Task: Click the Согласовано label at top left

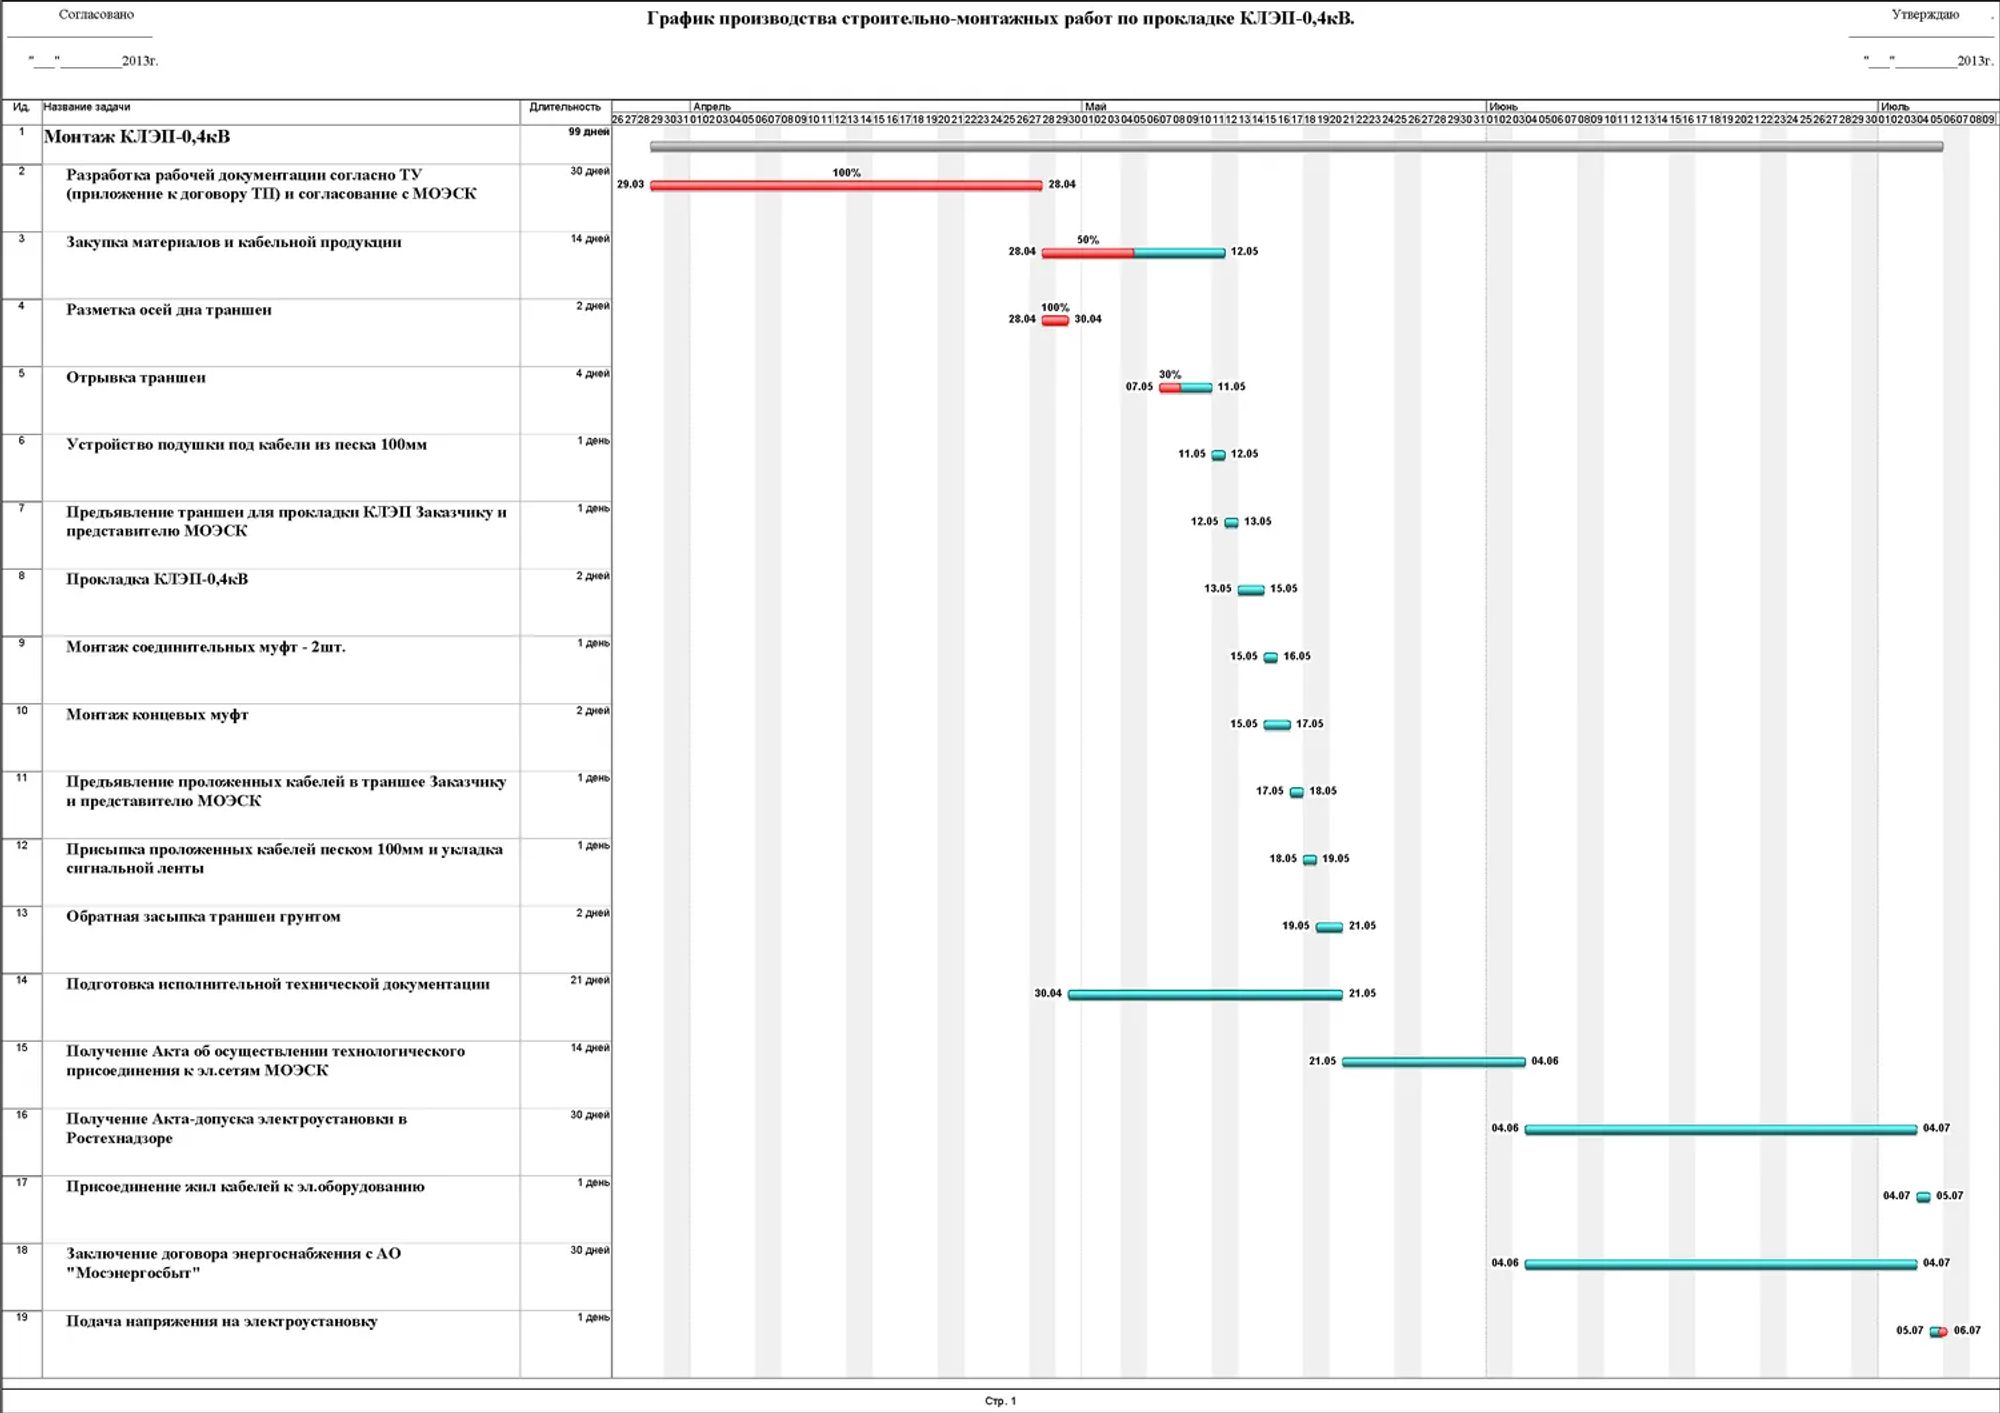Action: [96, 15]
